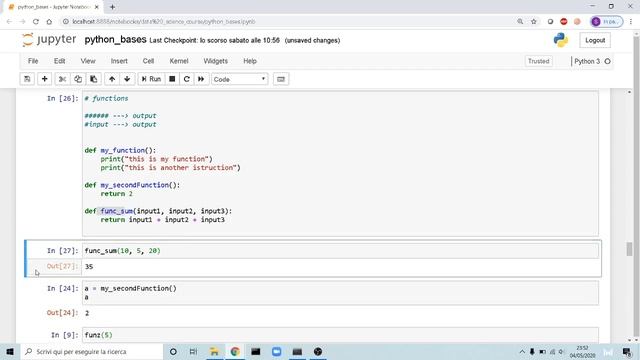Image resolution: width=640 pixels, height=360 pixels.
Task: Open the Windows Start menu
Action: (x=10, y=351)
